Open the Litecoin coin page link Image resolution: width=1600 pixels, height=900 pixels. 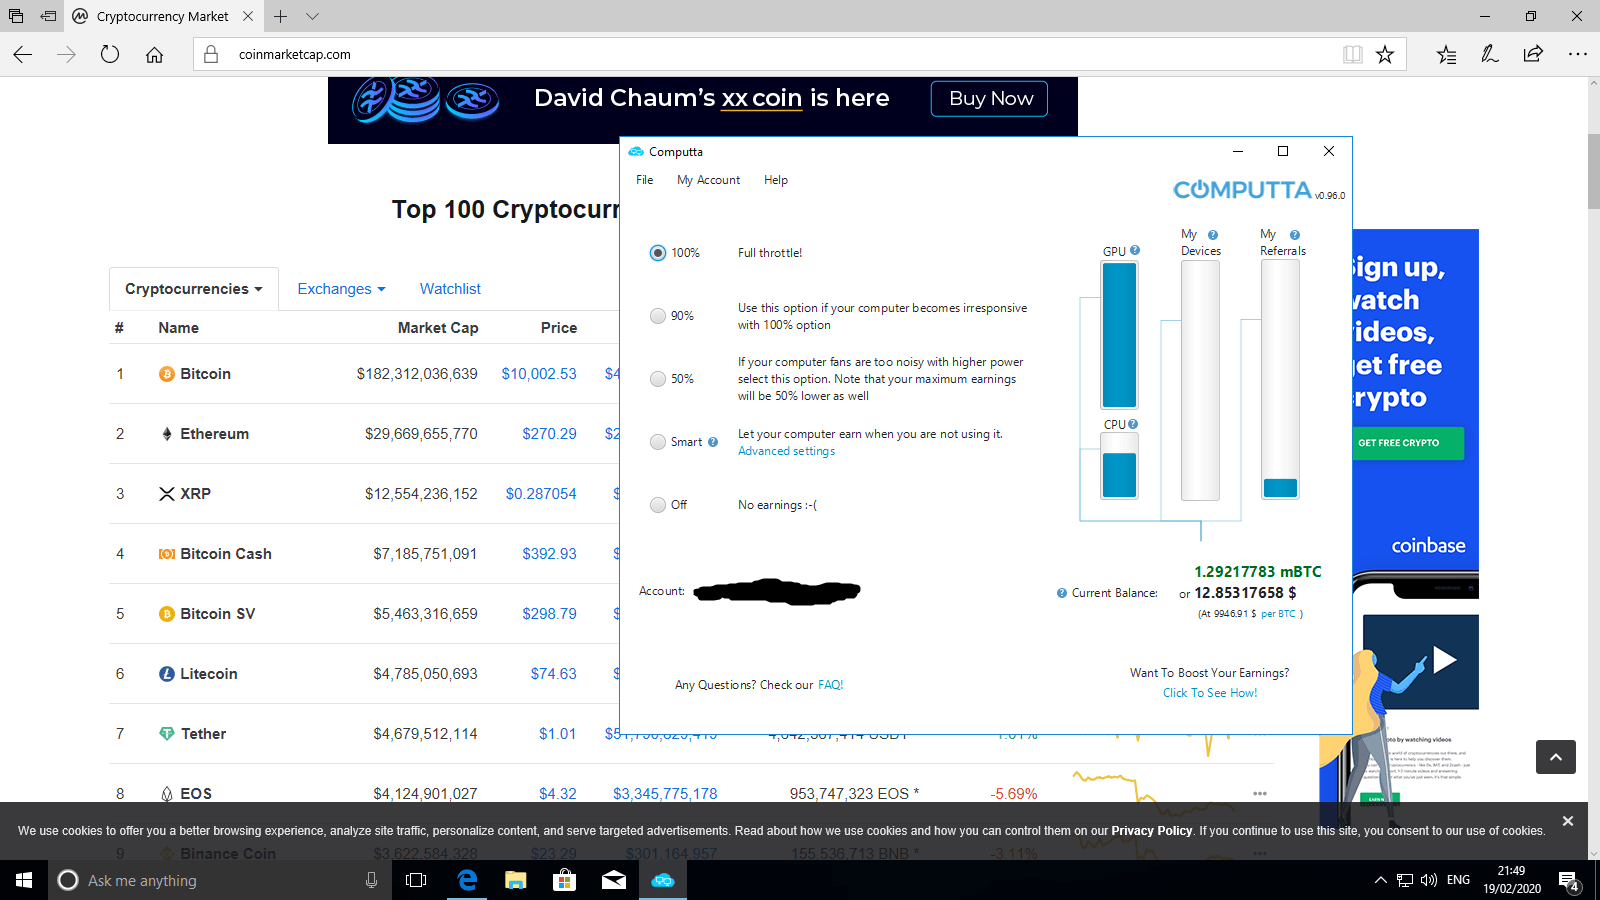tap(208, 674)
